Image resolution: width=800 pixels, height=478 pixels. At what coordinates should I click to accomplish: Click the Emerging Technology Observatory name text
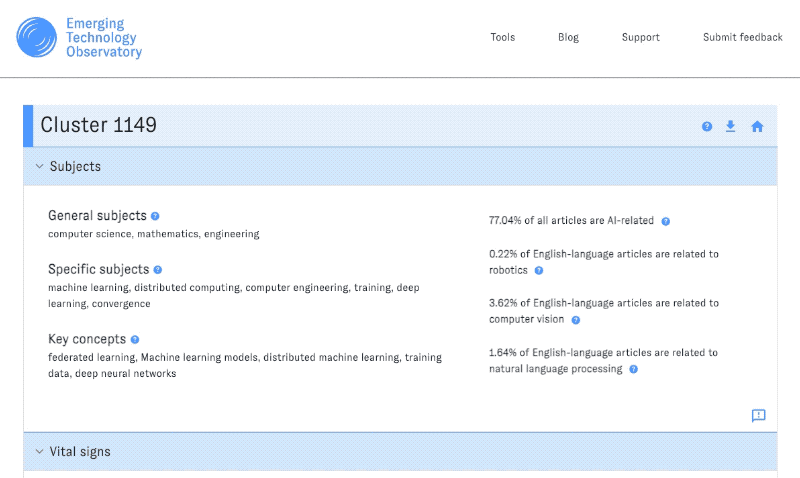(x=103, y=38)
